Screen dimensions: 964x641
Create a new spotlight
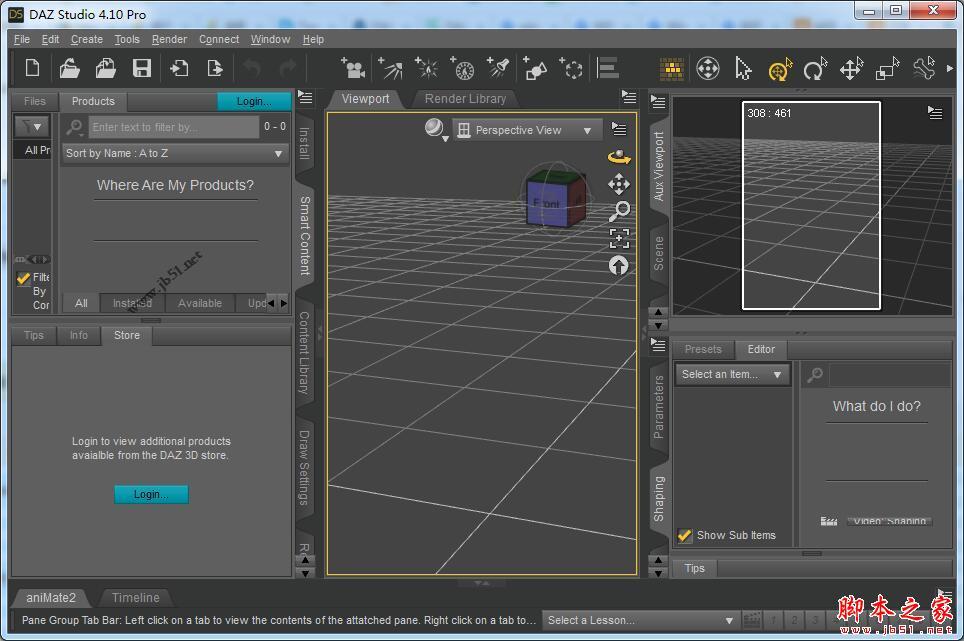(391, 68)
